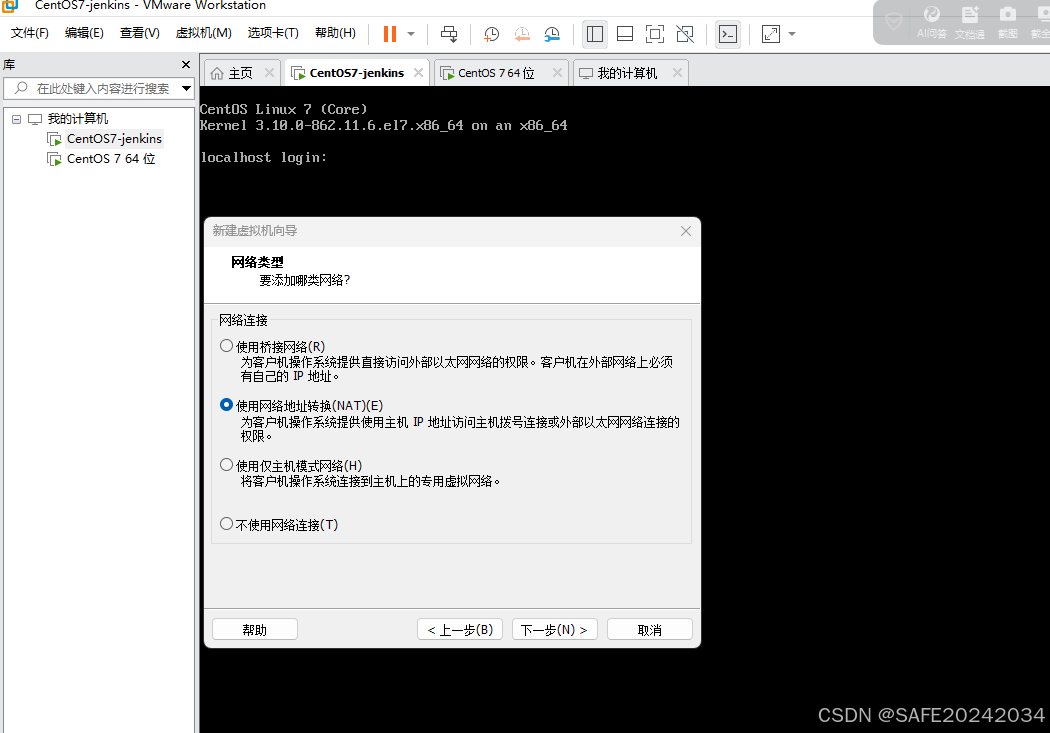Click the 文档通 overlay icon
Viewport: 1050px width, 733px height.
(970, 21)
